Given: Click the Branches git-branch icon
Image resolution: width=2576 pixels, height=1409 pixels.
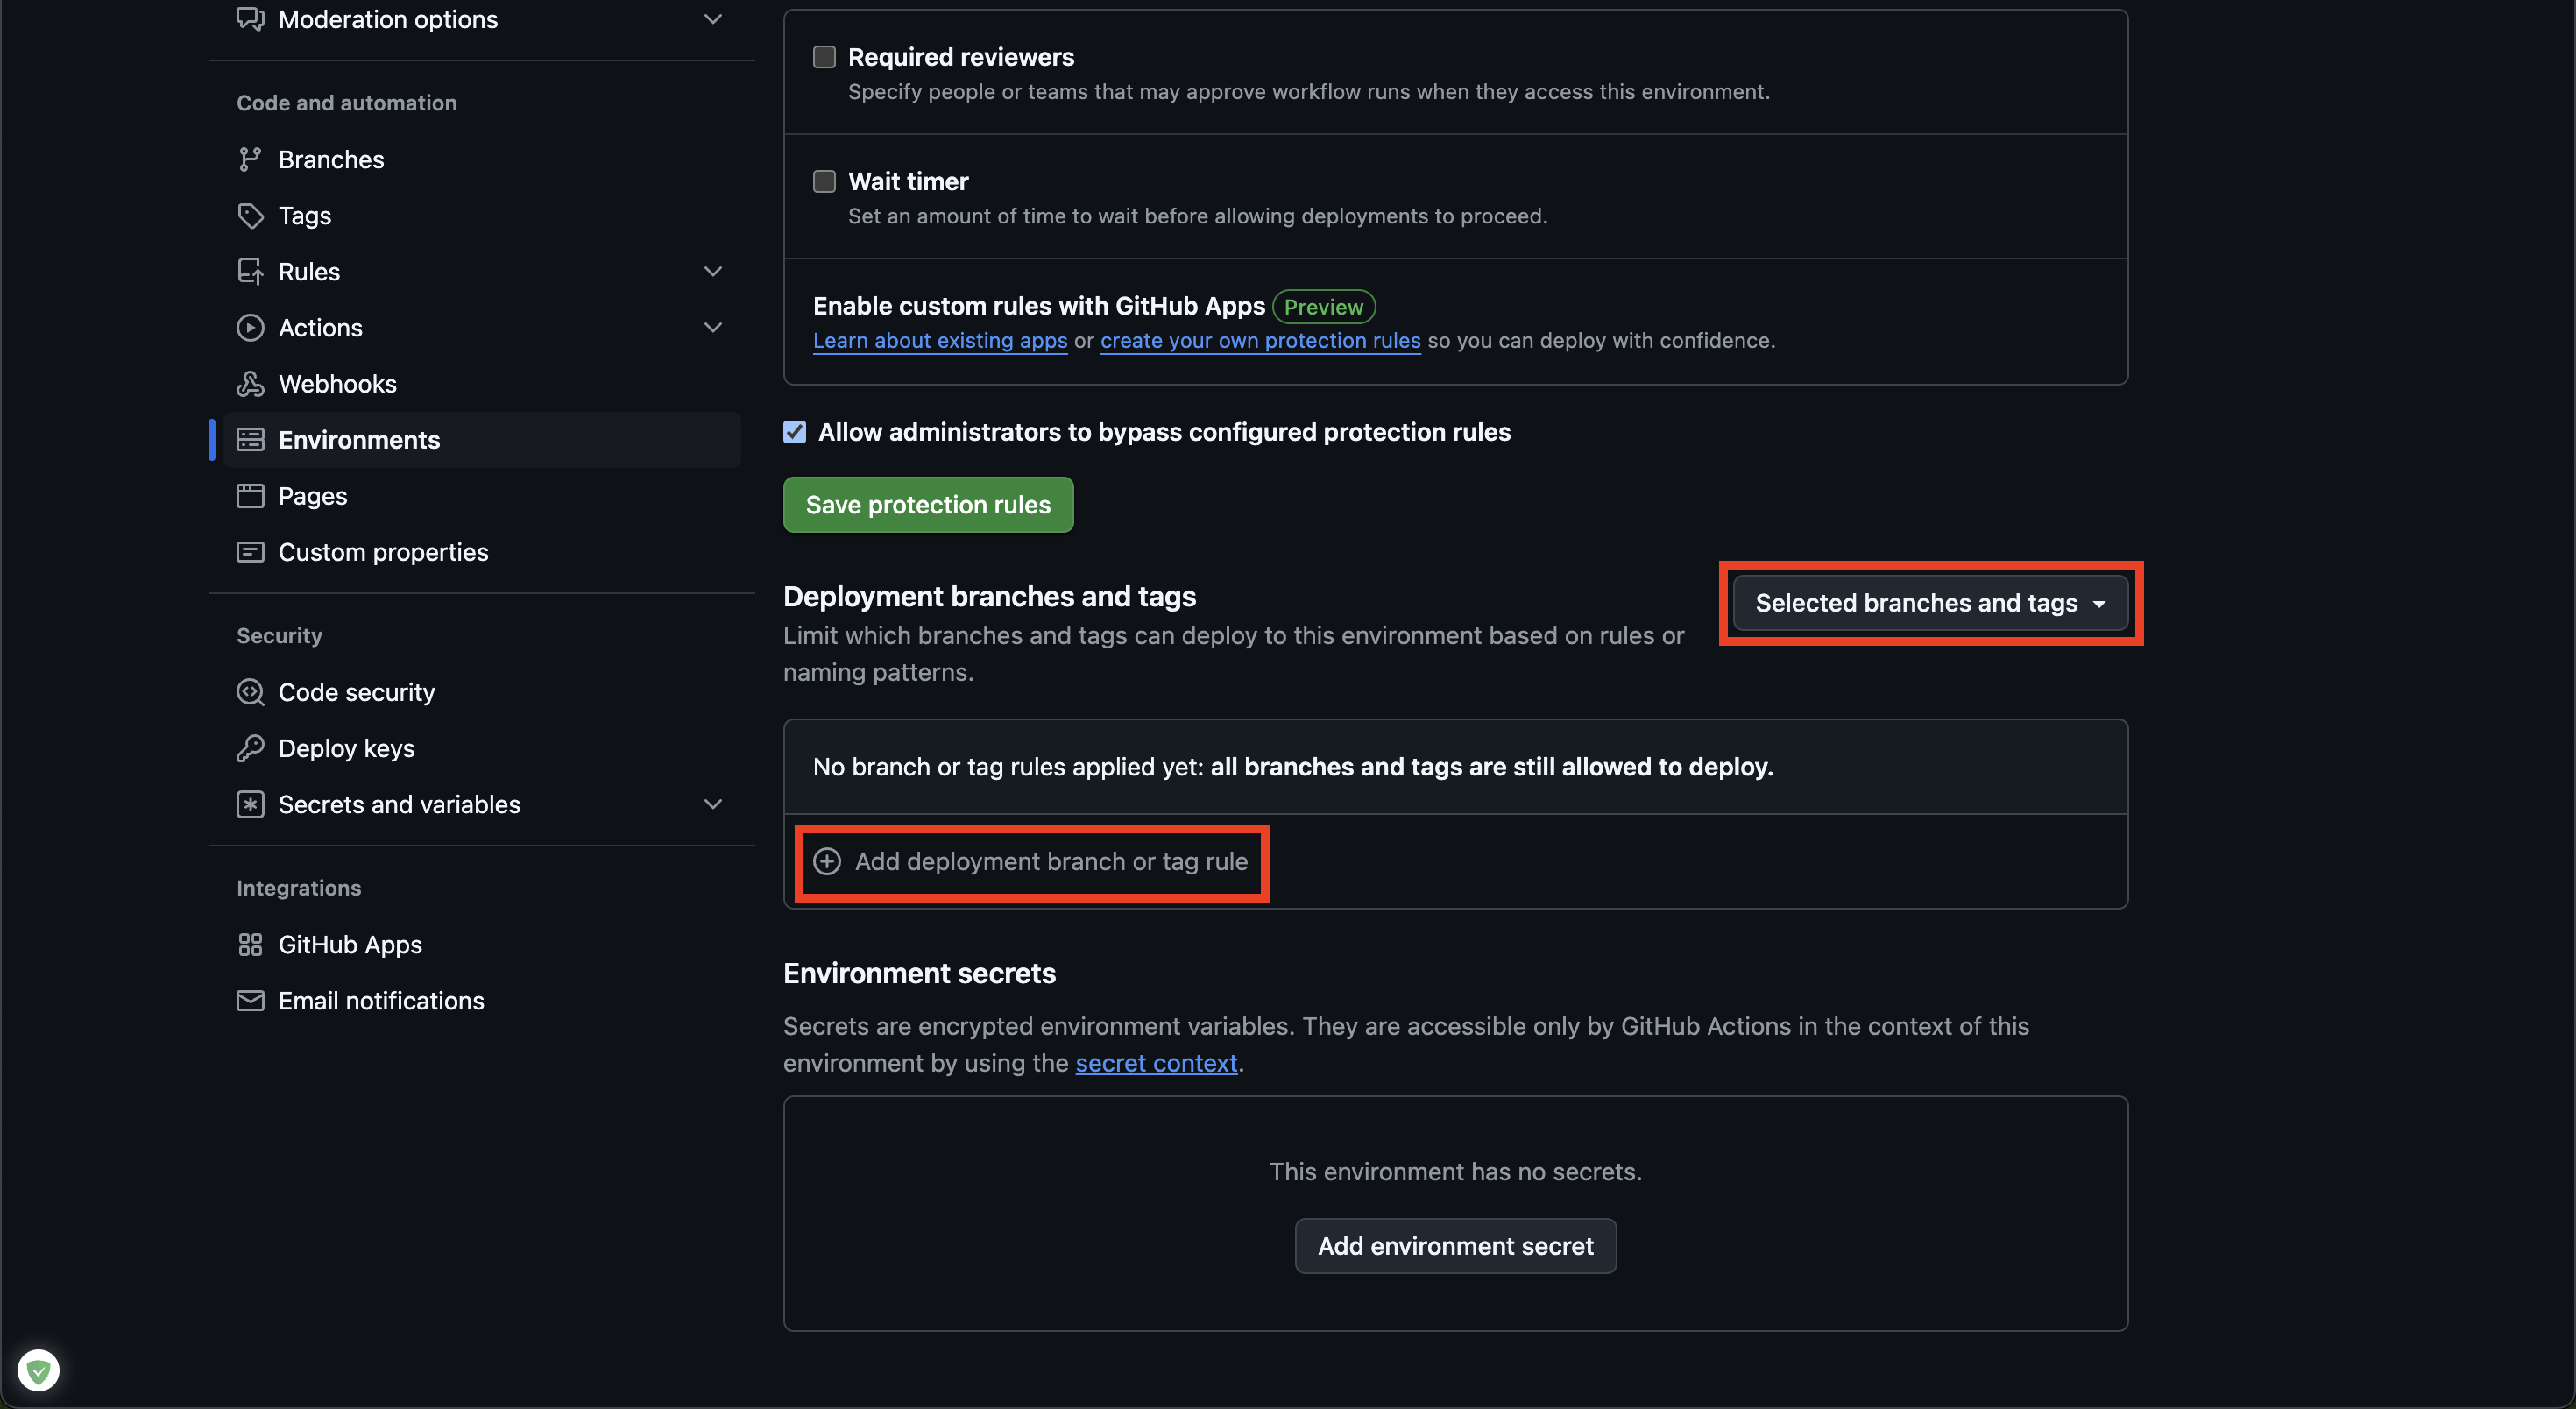Looking at the screenshot, I should tap(250, 159).
